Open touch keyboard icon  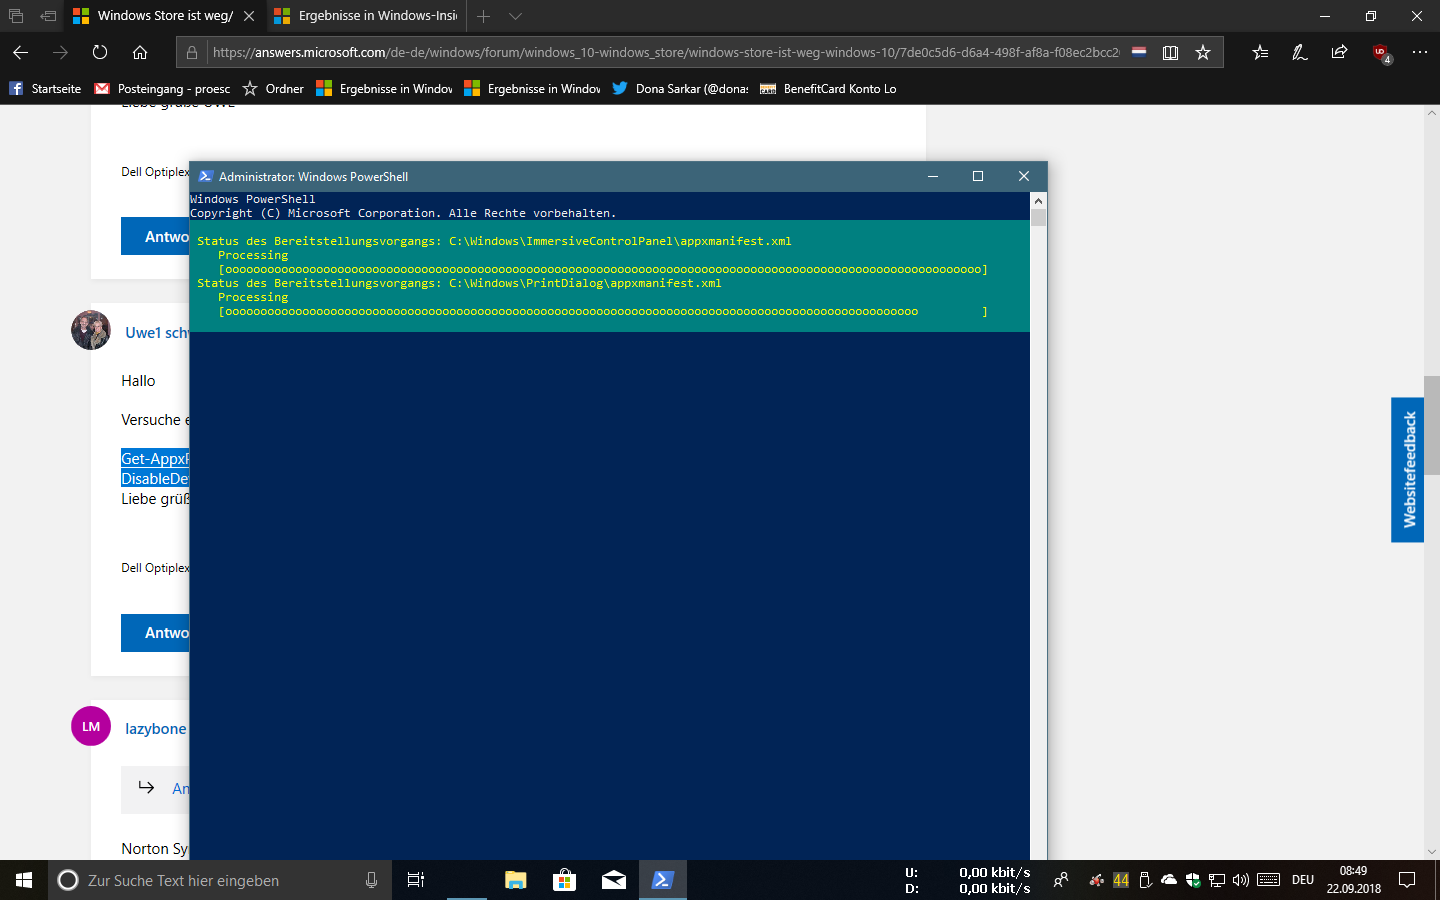pos(1269,880)
